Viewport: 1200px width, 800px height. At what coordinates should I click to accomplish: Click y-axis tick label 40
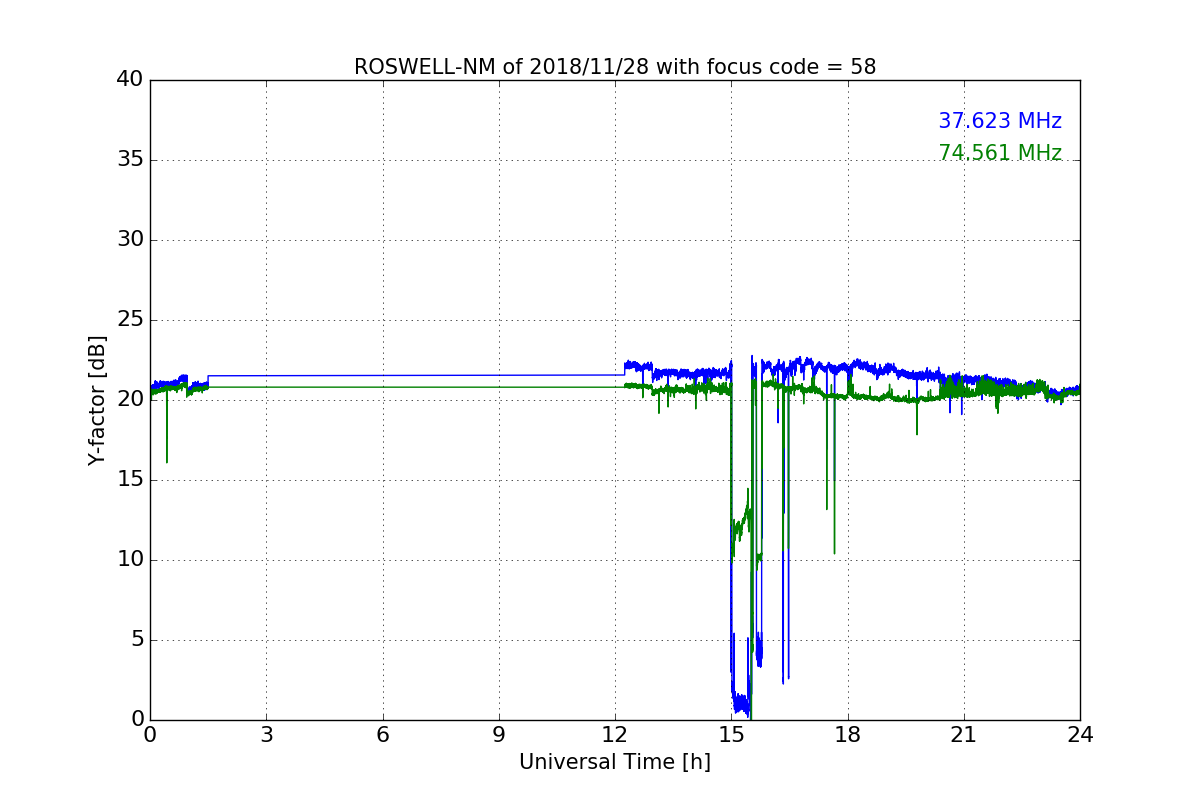[130, 80]
